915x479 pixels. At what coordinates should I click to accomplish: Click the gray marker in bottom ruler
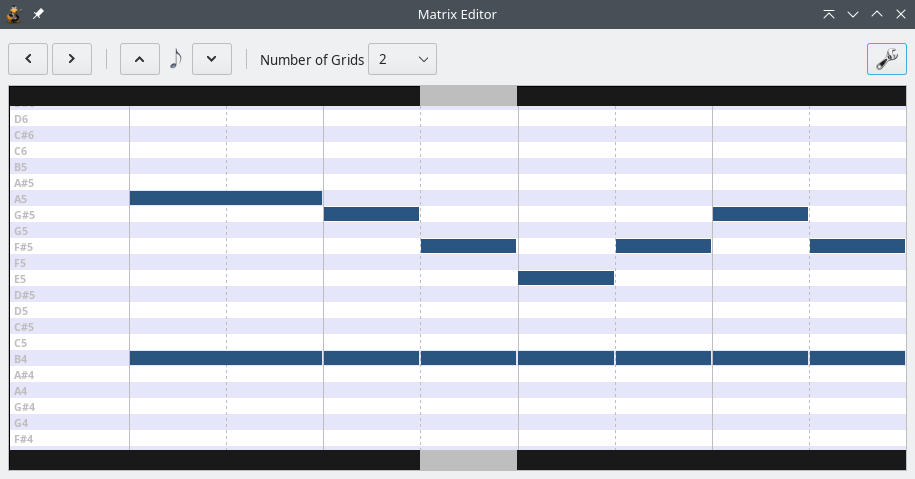pos(468,460)
